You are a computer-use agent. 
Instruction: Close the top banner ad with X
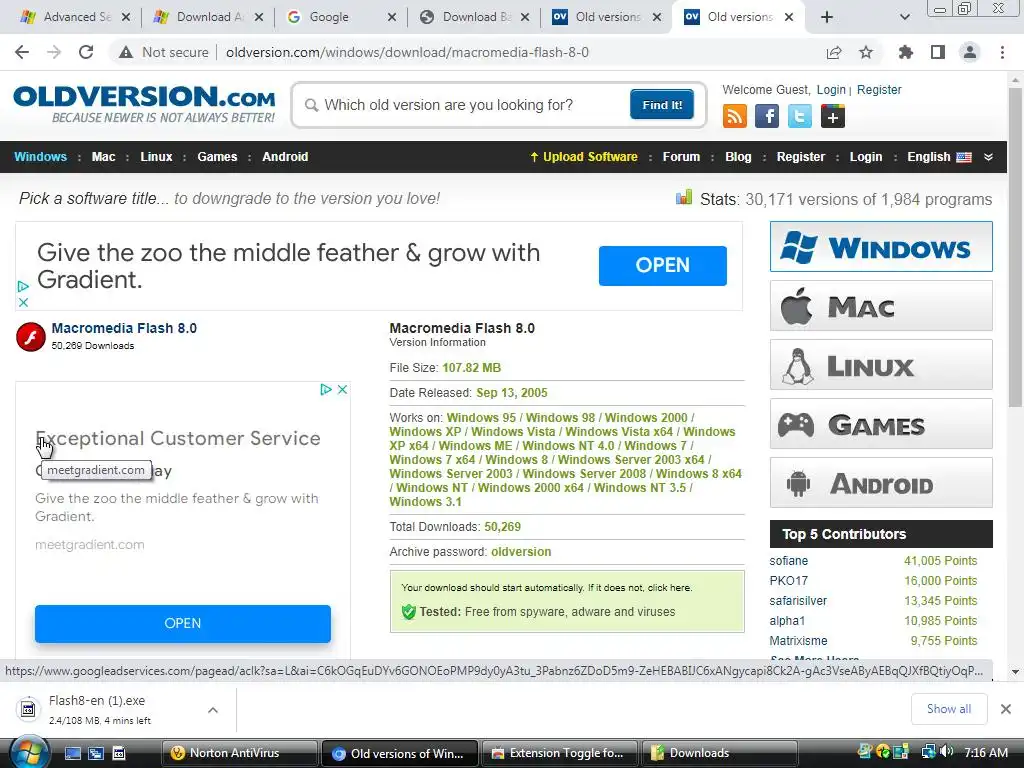[23, 302]
